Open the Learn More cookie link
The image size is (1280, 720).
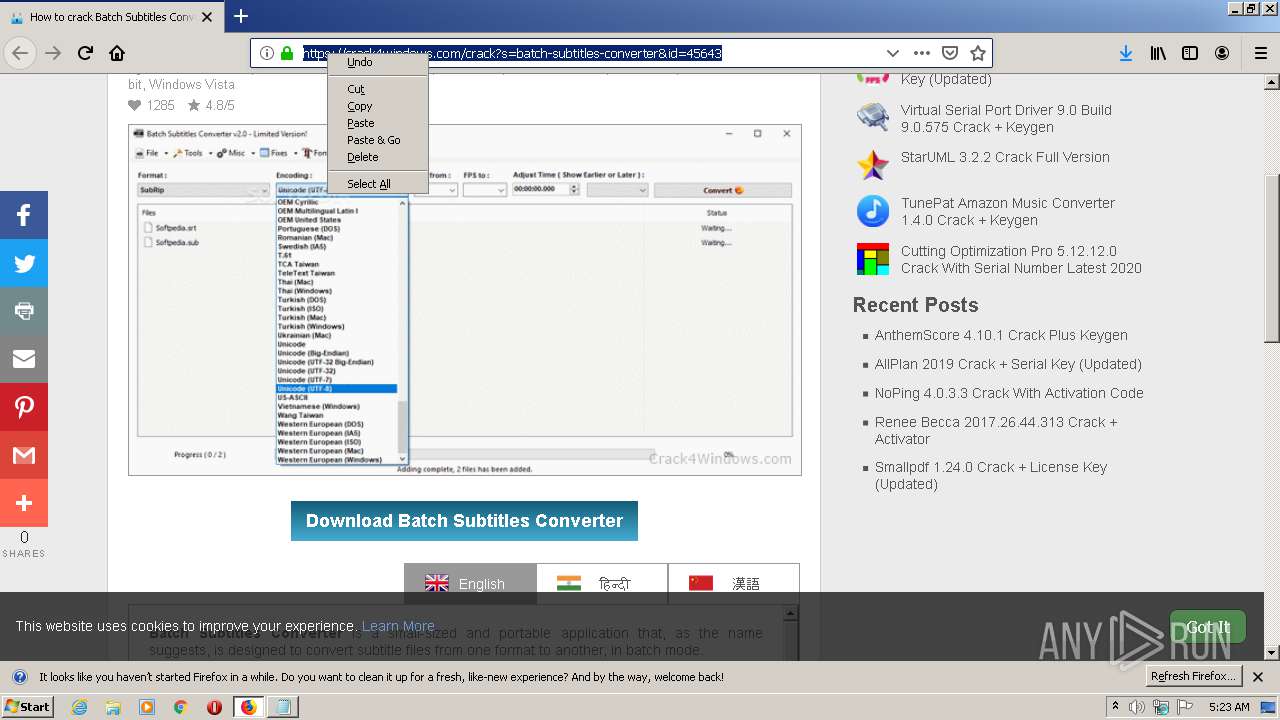(x=398, y=626)
